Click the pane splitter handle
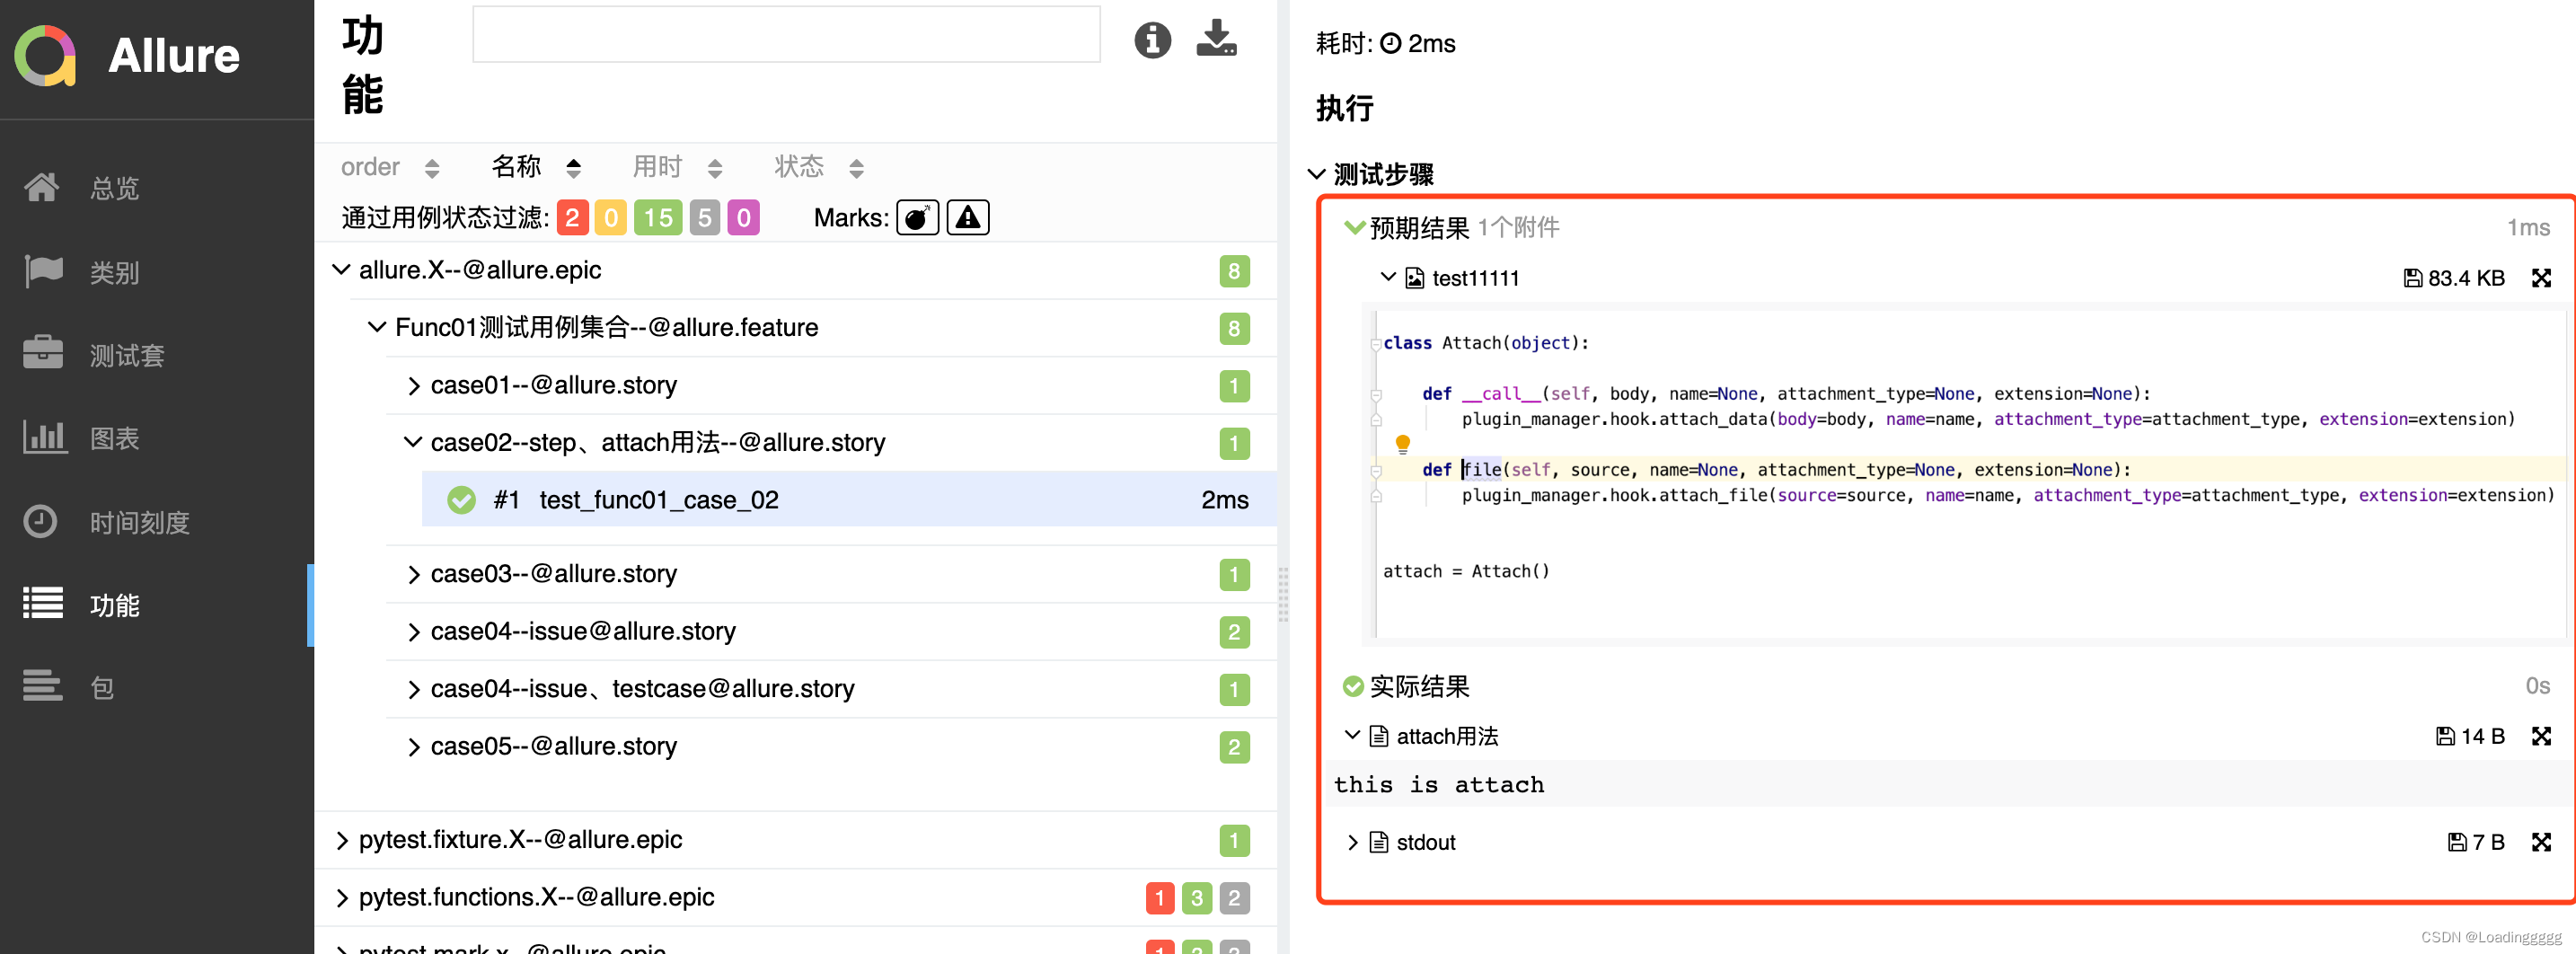The image size is (2576, 954). pyautogui.click(x=1283, y=595)
